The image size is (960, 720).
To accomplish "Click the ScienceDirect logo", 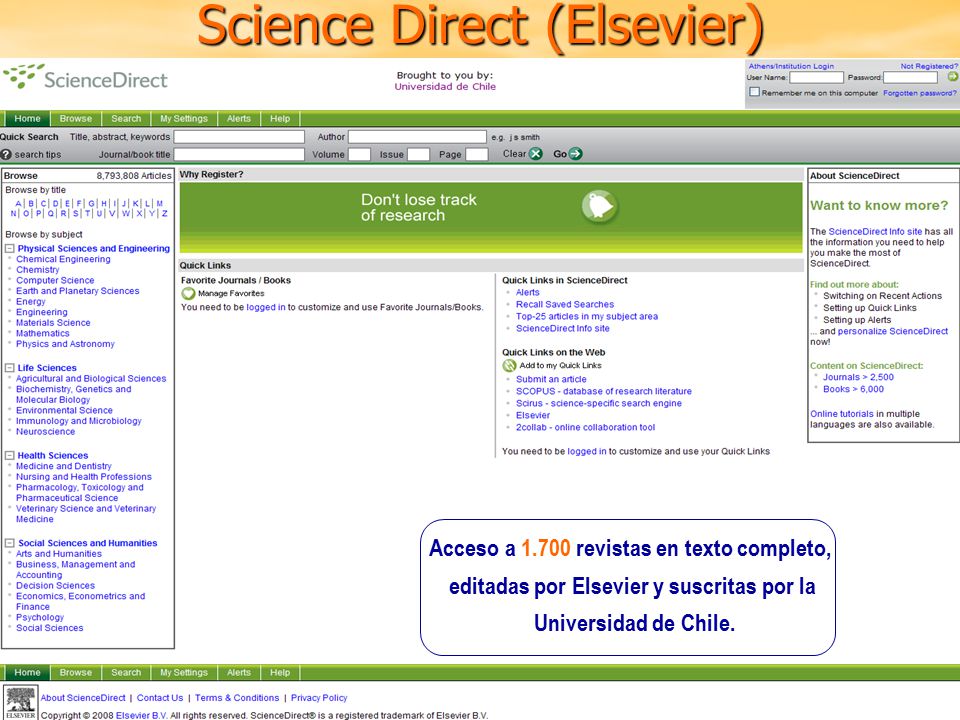I will (85, 78).
